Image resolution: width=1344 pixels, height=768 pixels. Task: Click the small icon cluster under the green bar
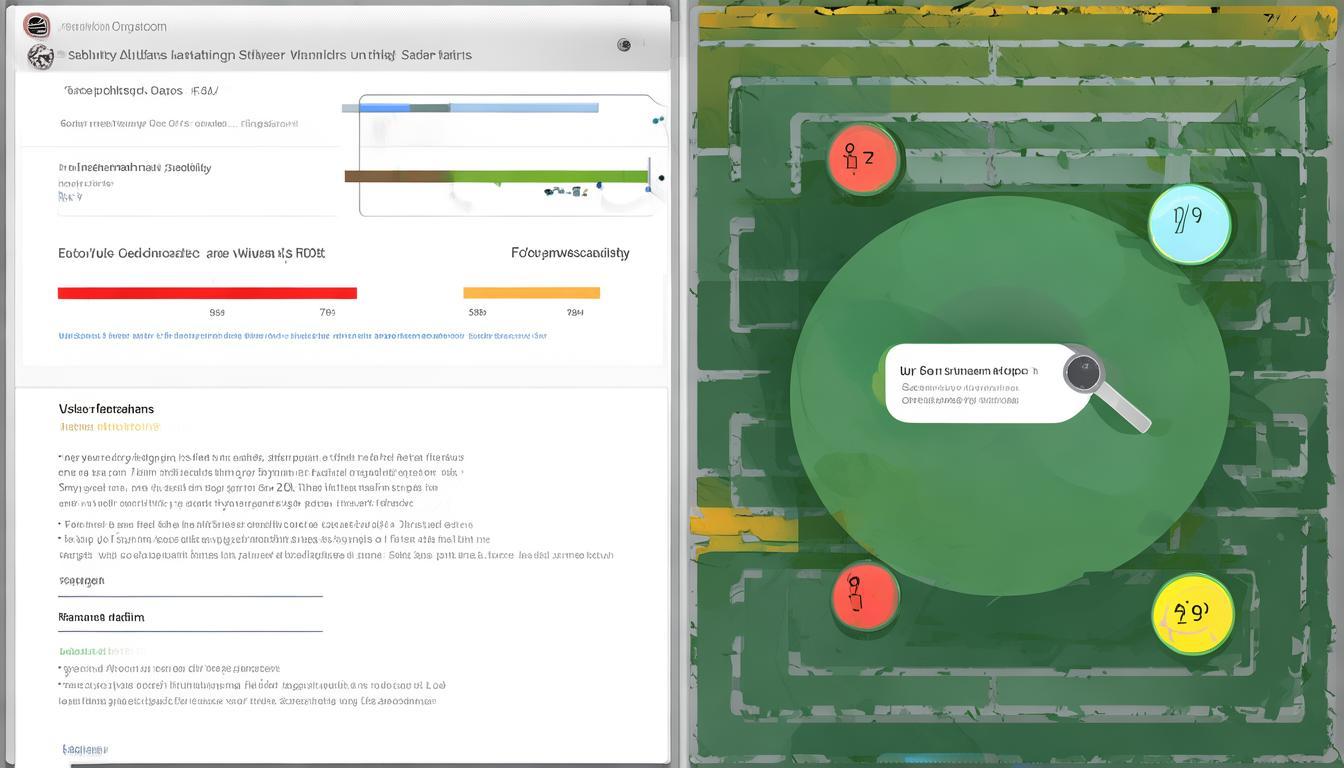566,190
